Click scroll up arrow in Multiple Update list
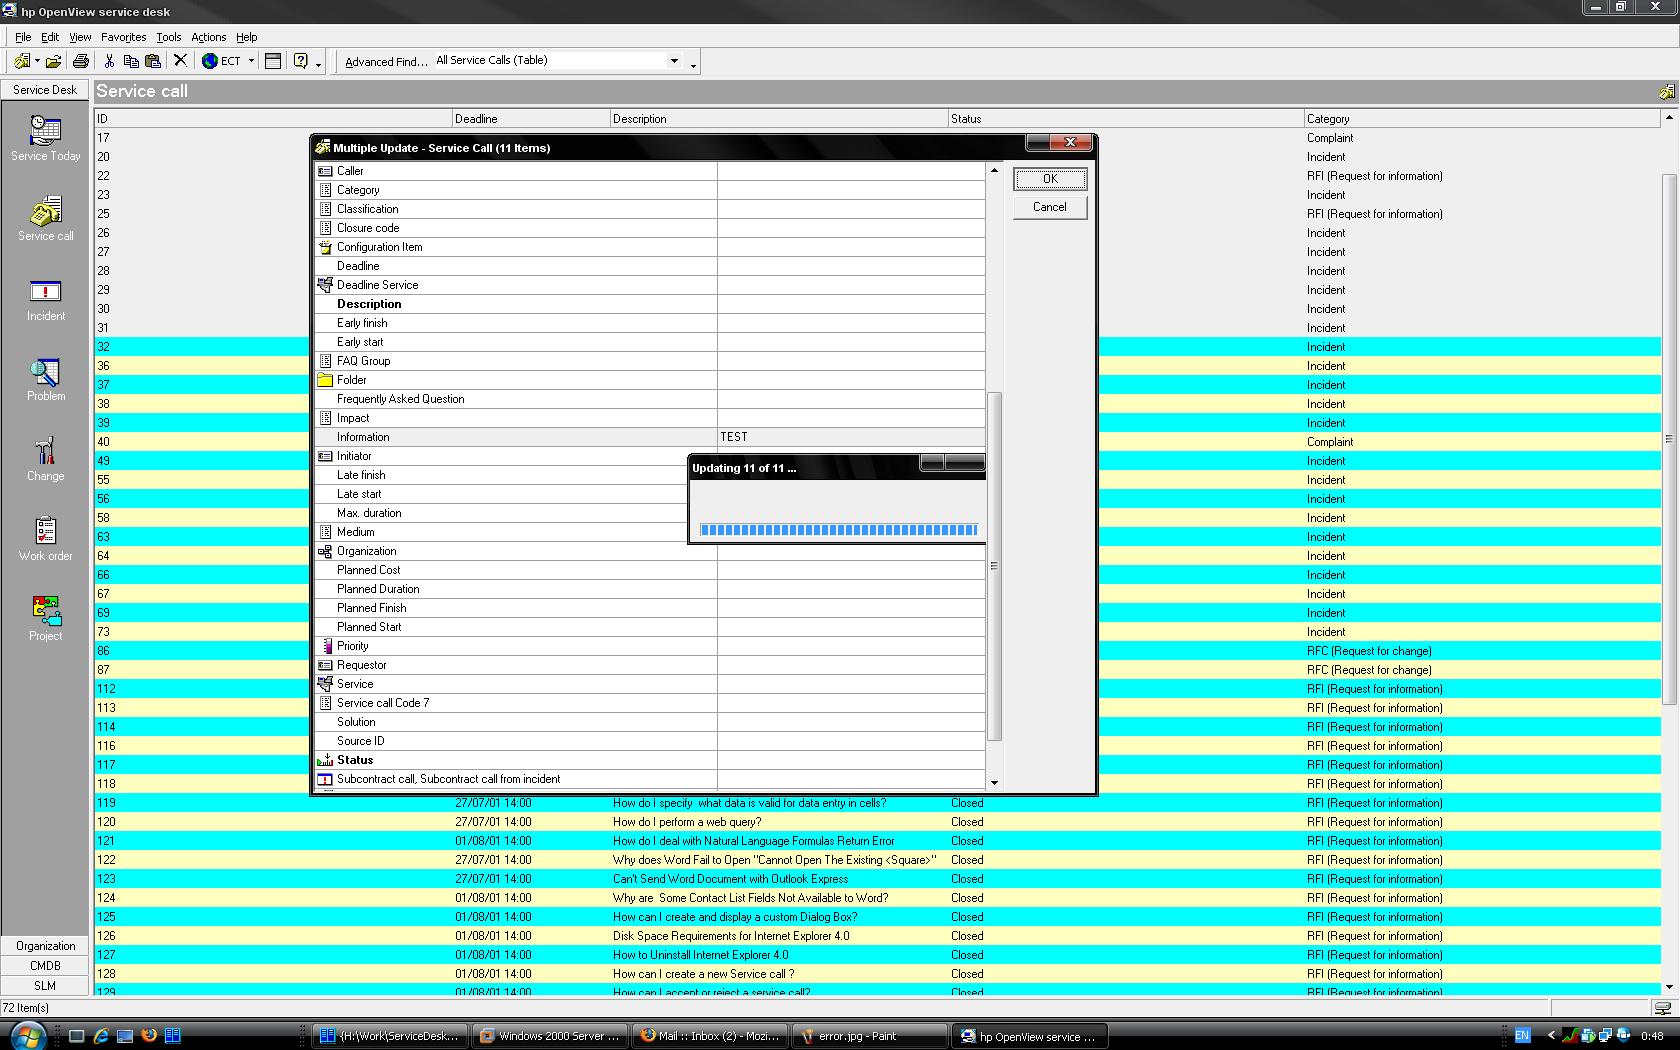This screenshot has width=1680, height=1050. coord(994,171)
